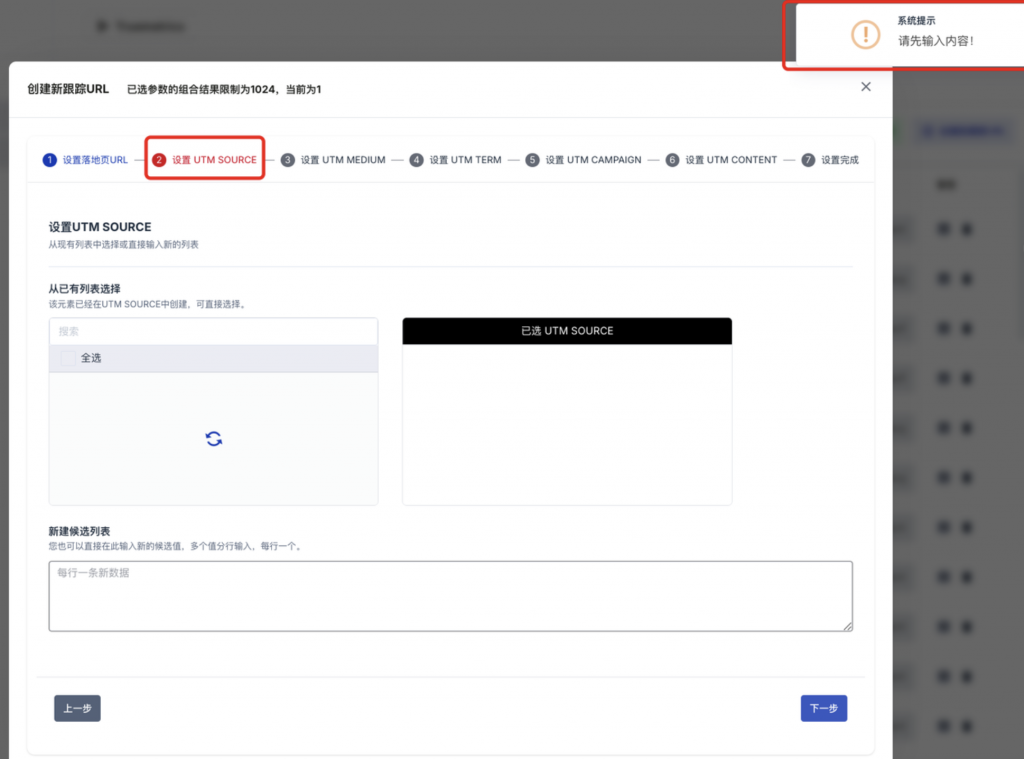Switch to step 5 设置 UTM CAMPAIGN
The height and width of the screenshot is (759, 1024).
pos(584,160)
